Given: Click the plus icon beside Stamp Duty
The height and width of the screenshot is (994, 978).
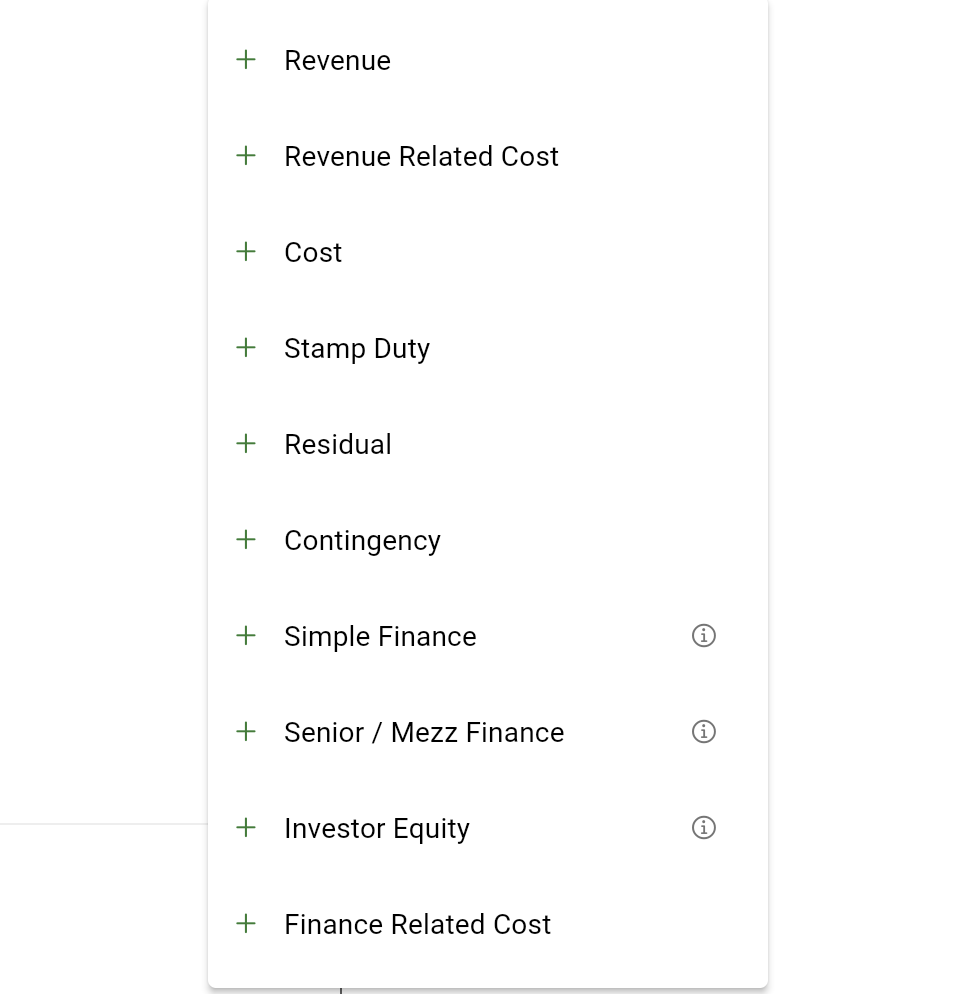Looking at the screenshot, I should click(x=246, y=348).
